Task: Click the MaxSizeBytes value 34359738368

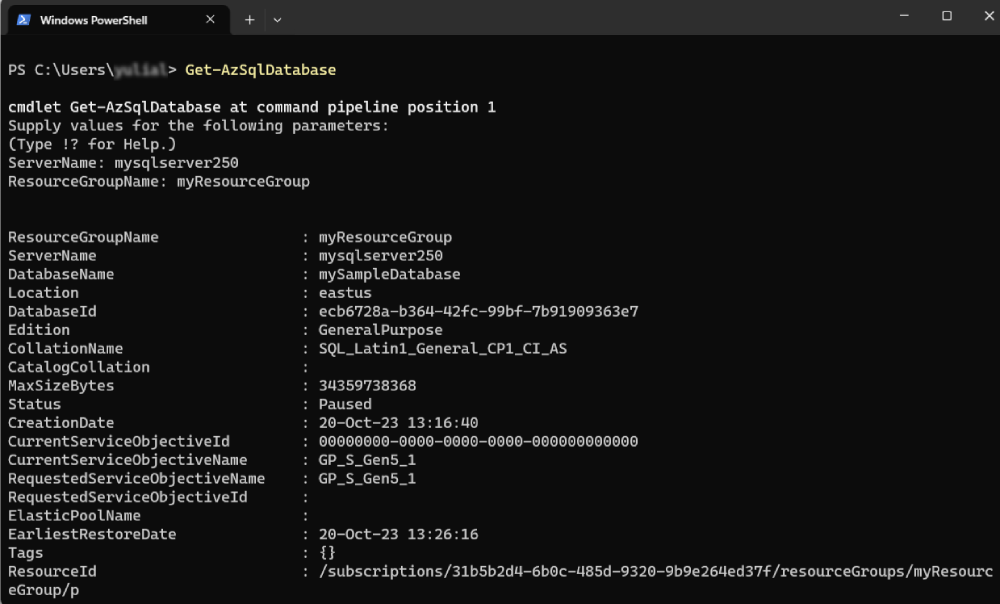Action: [367, 386]
